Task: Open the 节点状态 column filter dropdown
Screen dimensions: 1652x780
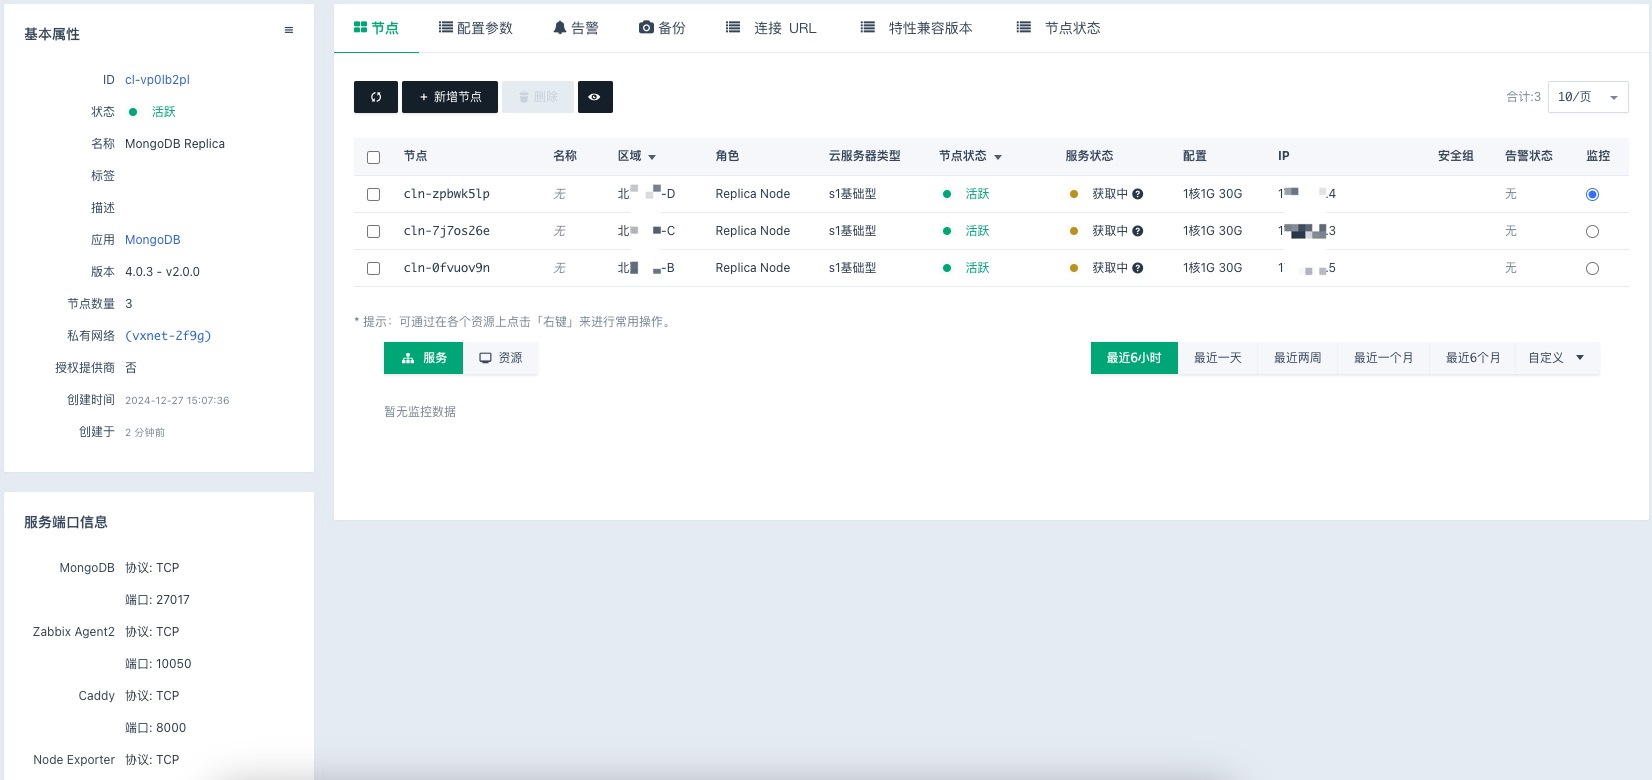Action: 998,157
